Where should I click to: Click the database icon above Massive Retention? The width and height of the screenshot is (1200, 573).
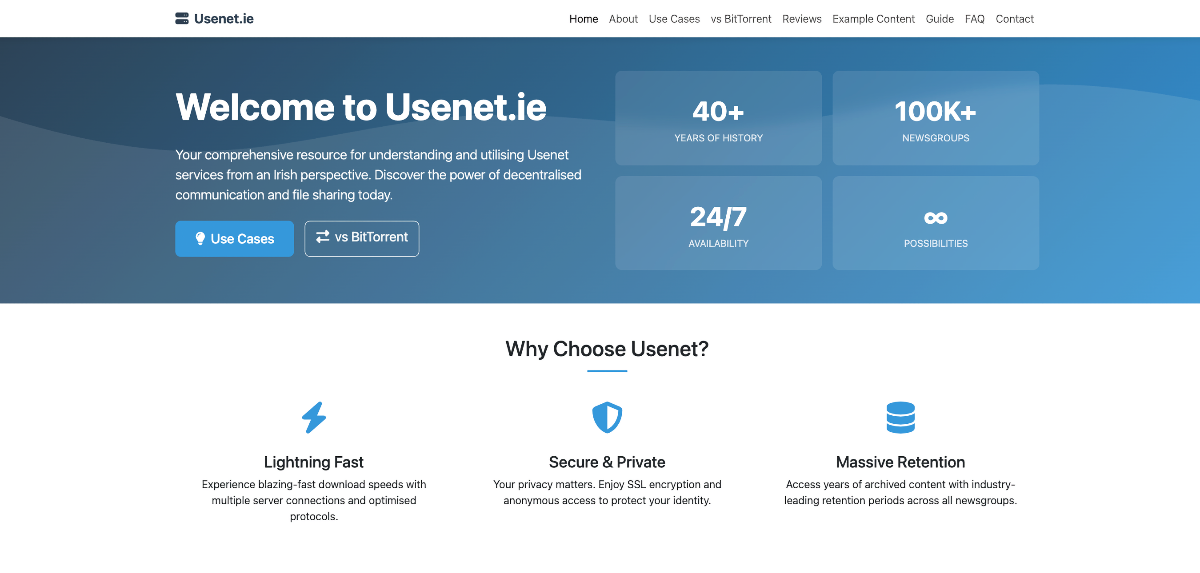[x=901, y=417]
